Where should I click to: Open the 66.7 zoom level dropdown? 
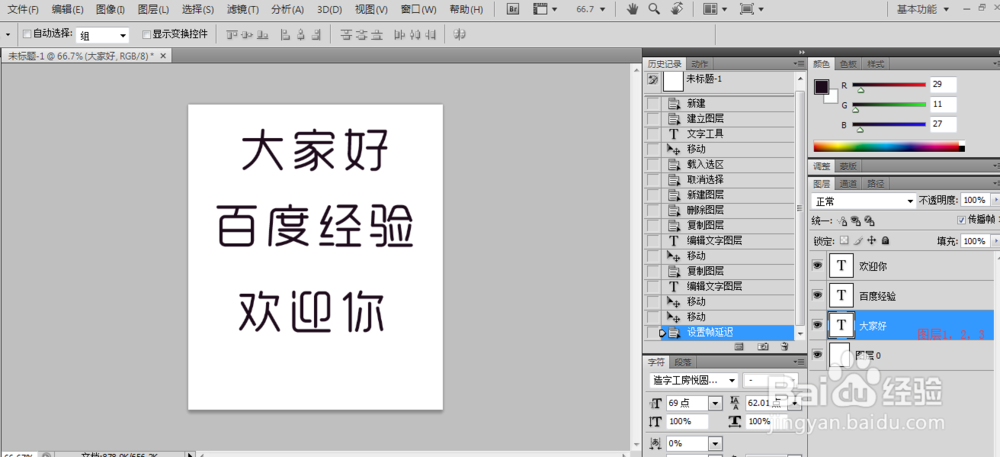click(601, 9)
